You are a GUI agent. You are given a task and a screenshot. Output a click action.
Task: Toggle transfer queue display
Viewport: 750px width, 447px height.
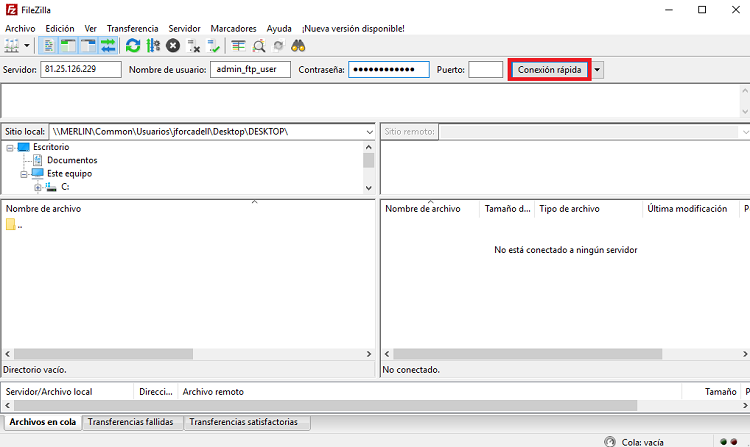108,46
